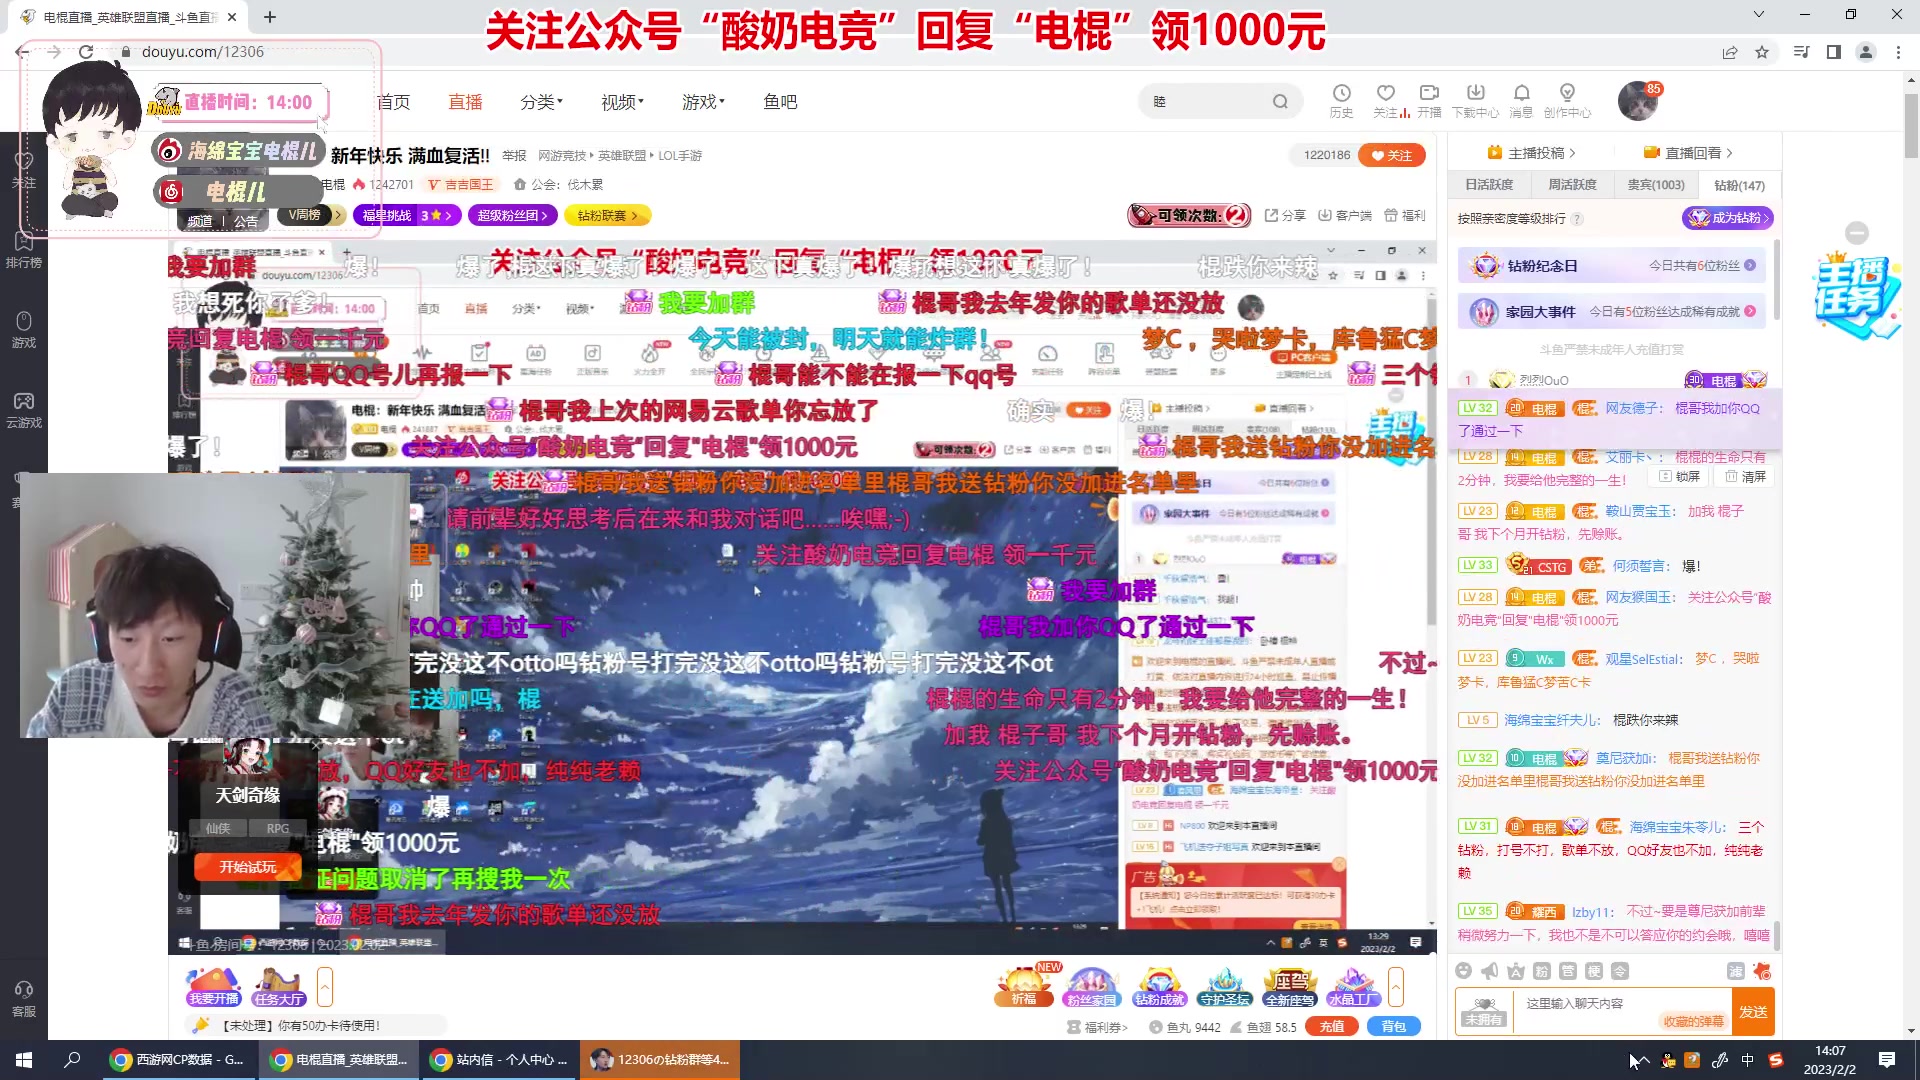Image resolution: width=1920 pixels, height=1080 pixels.
Task: Open the 关注 heart icon in header
Action: pos(1385,101)
